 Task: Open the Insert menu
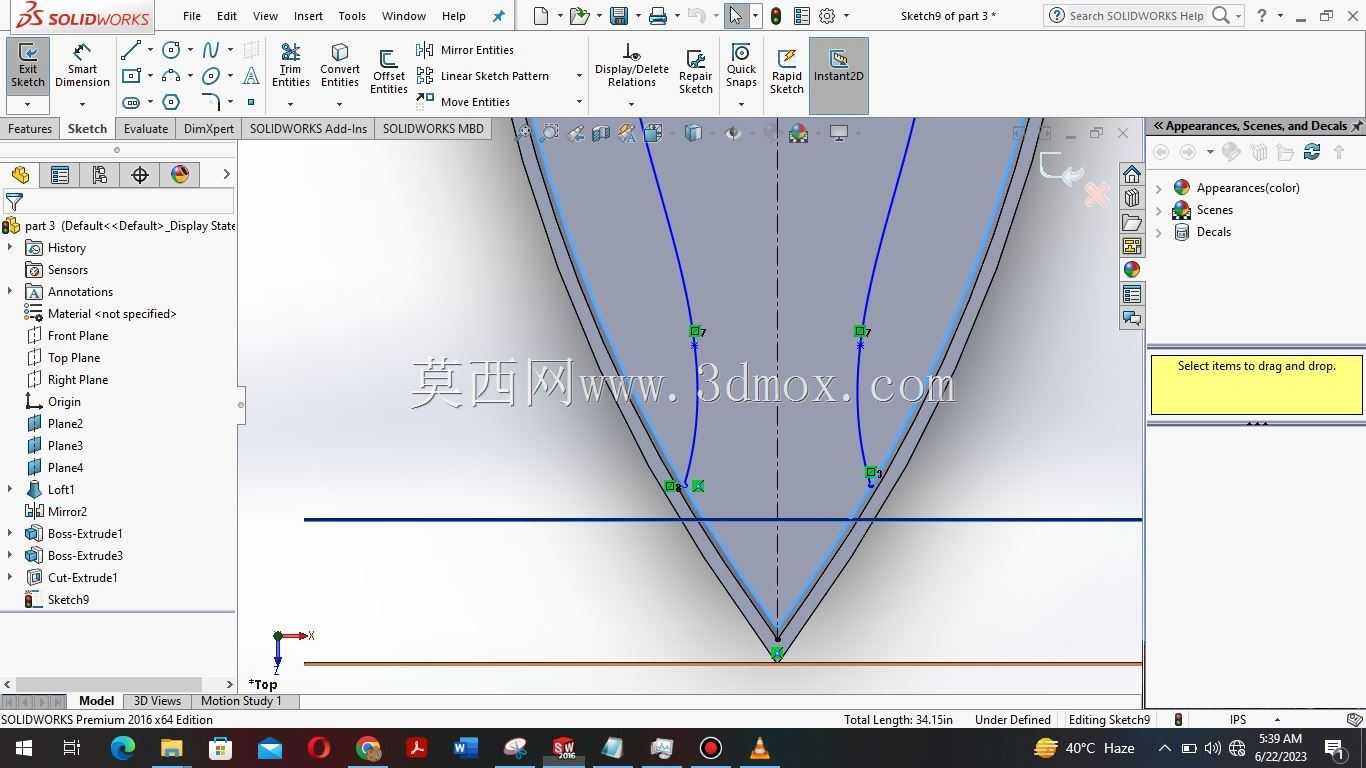click(308, 16)
